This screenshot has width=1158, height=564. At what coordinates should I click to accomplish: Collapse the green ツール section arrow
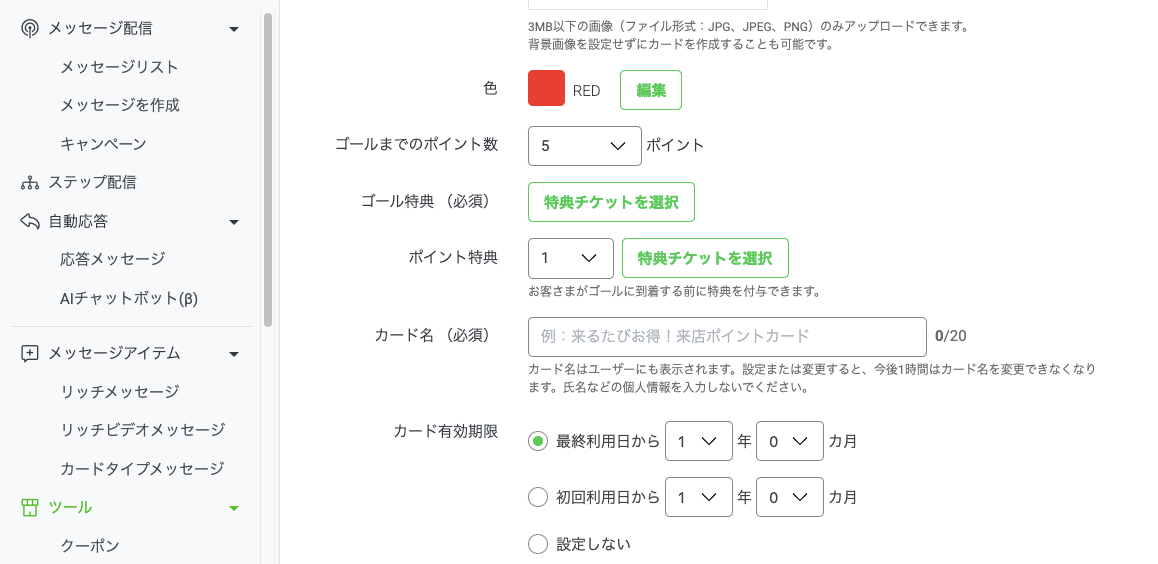pyautogui.click(x=234, y=508)
